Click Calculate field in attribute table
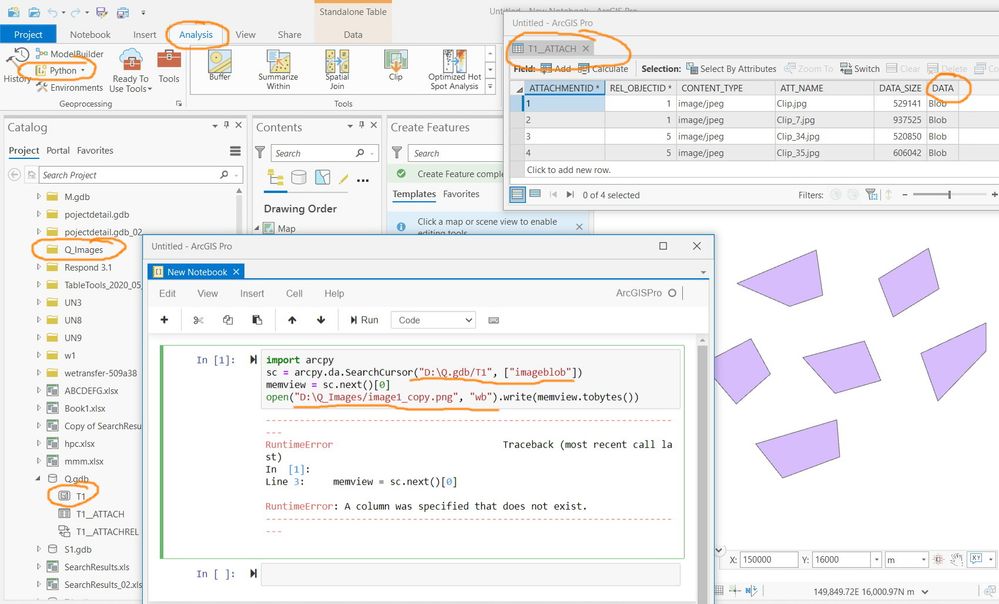This screenshot has height=604, width=999. 603,69
